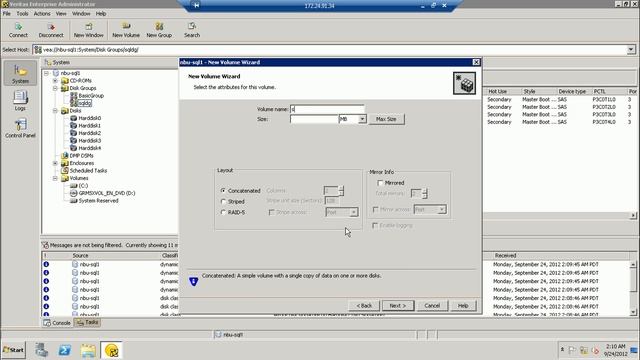Select Scheduled Tasks in the tree
Viewport: 640px width, 360px height.
point(88,171)
